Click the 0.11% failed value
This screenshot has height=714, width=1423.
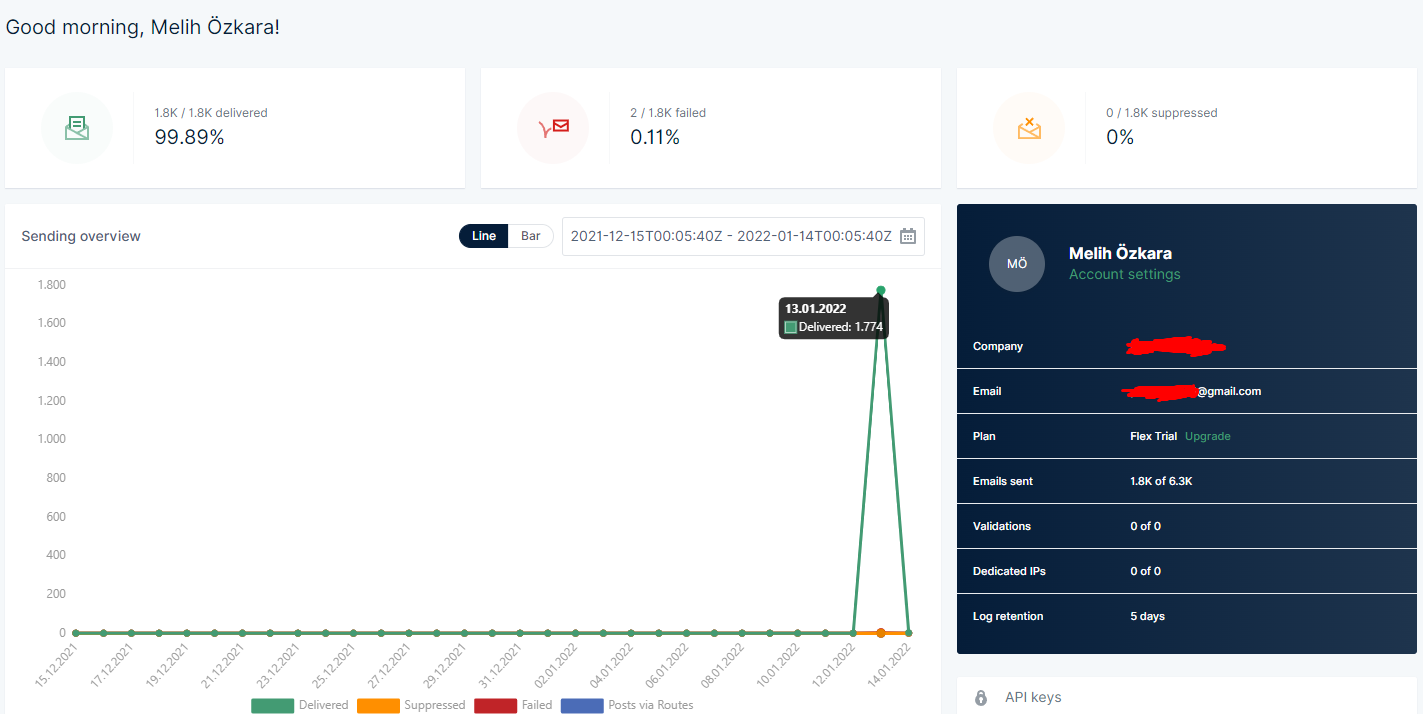[x=655, y=138]
